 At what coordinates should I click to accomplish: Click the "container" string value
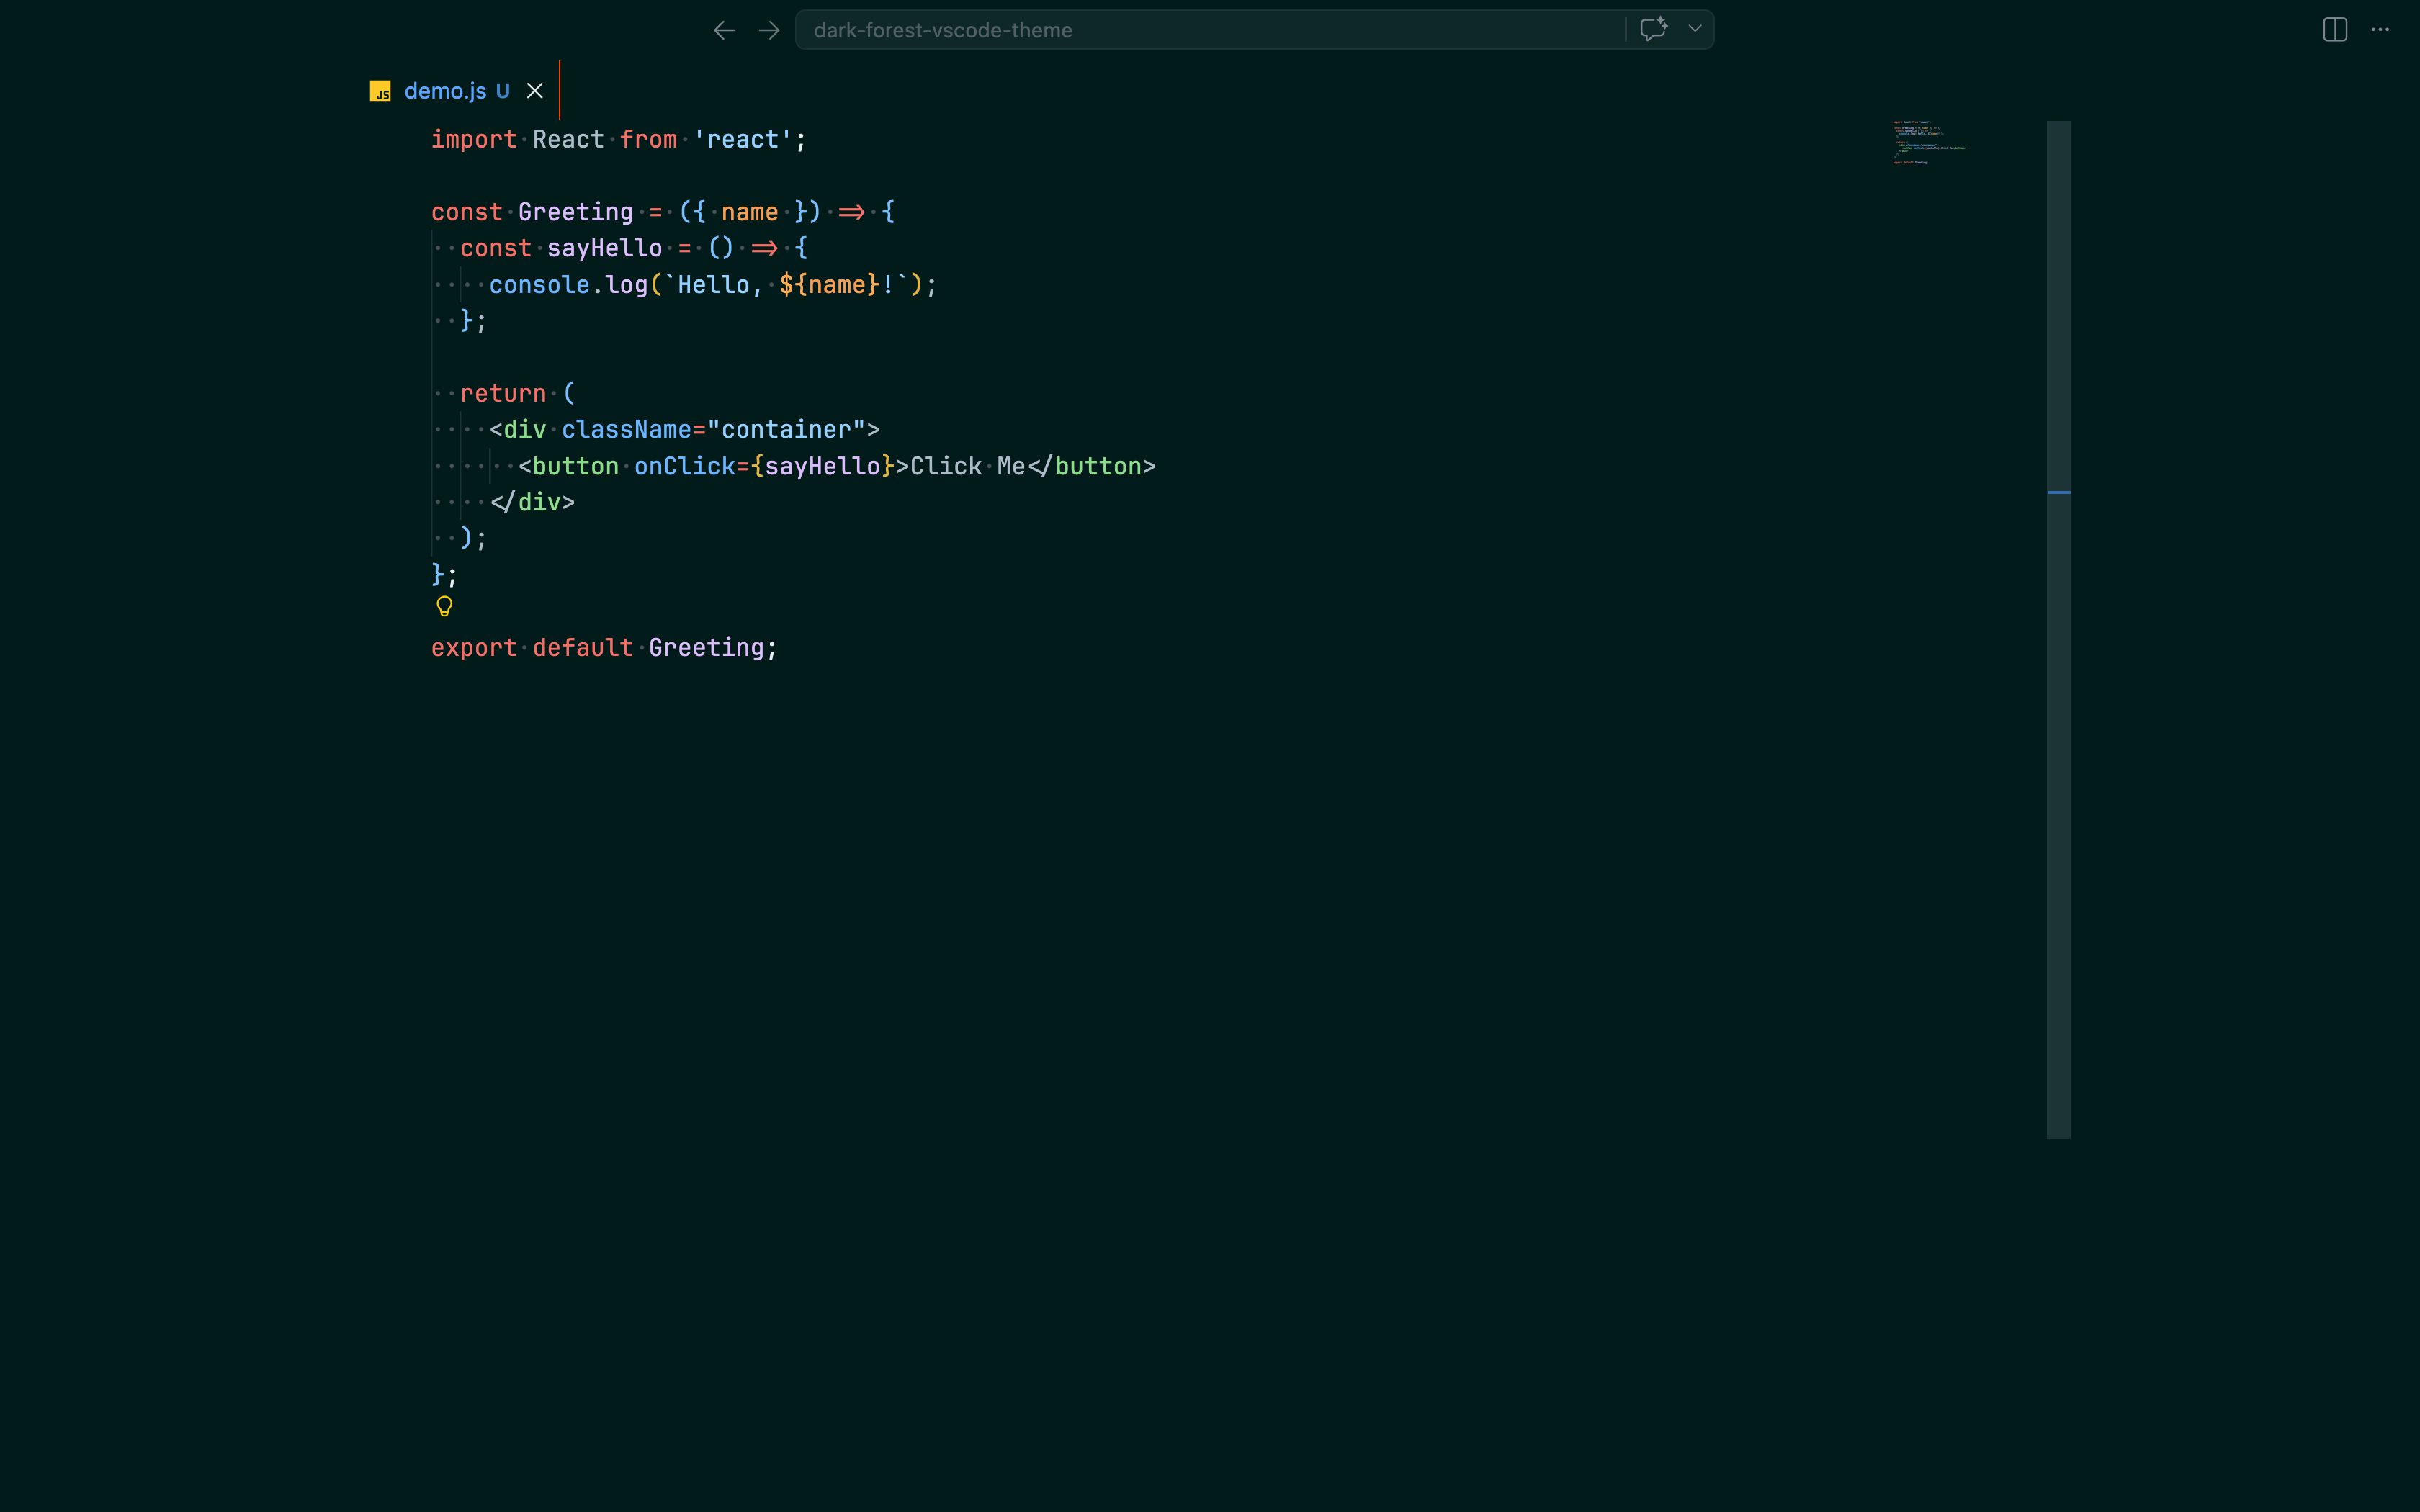(x=786, y=430)
